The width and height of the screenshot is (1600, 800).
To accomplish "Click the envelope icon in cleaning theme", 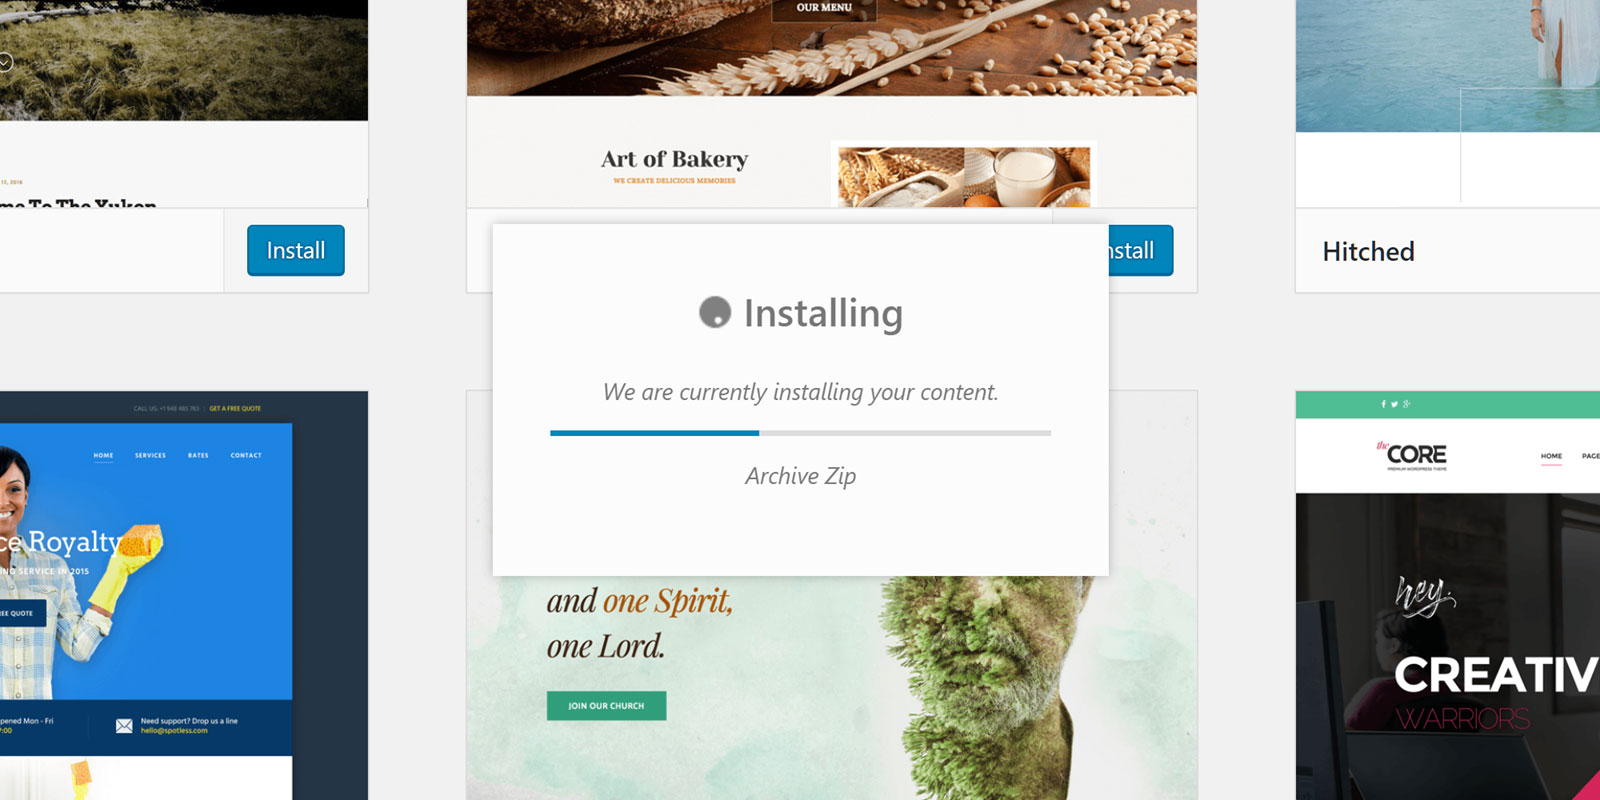I will click(x=124, y=726).
